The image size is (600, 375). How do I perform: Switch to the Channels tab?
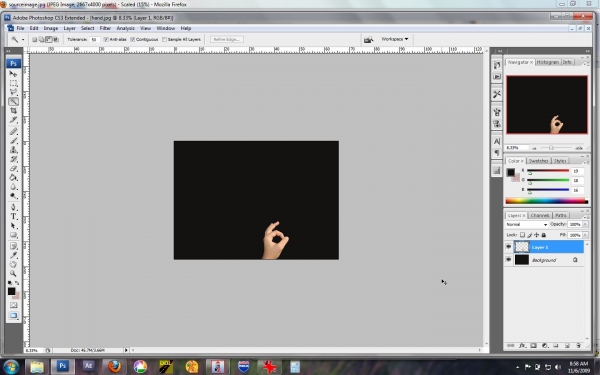pos(540,215)
